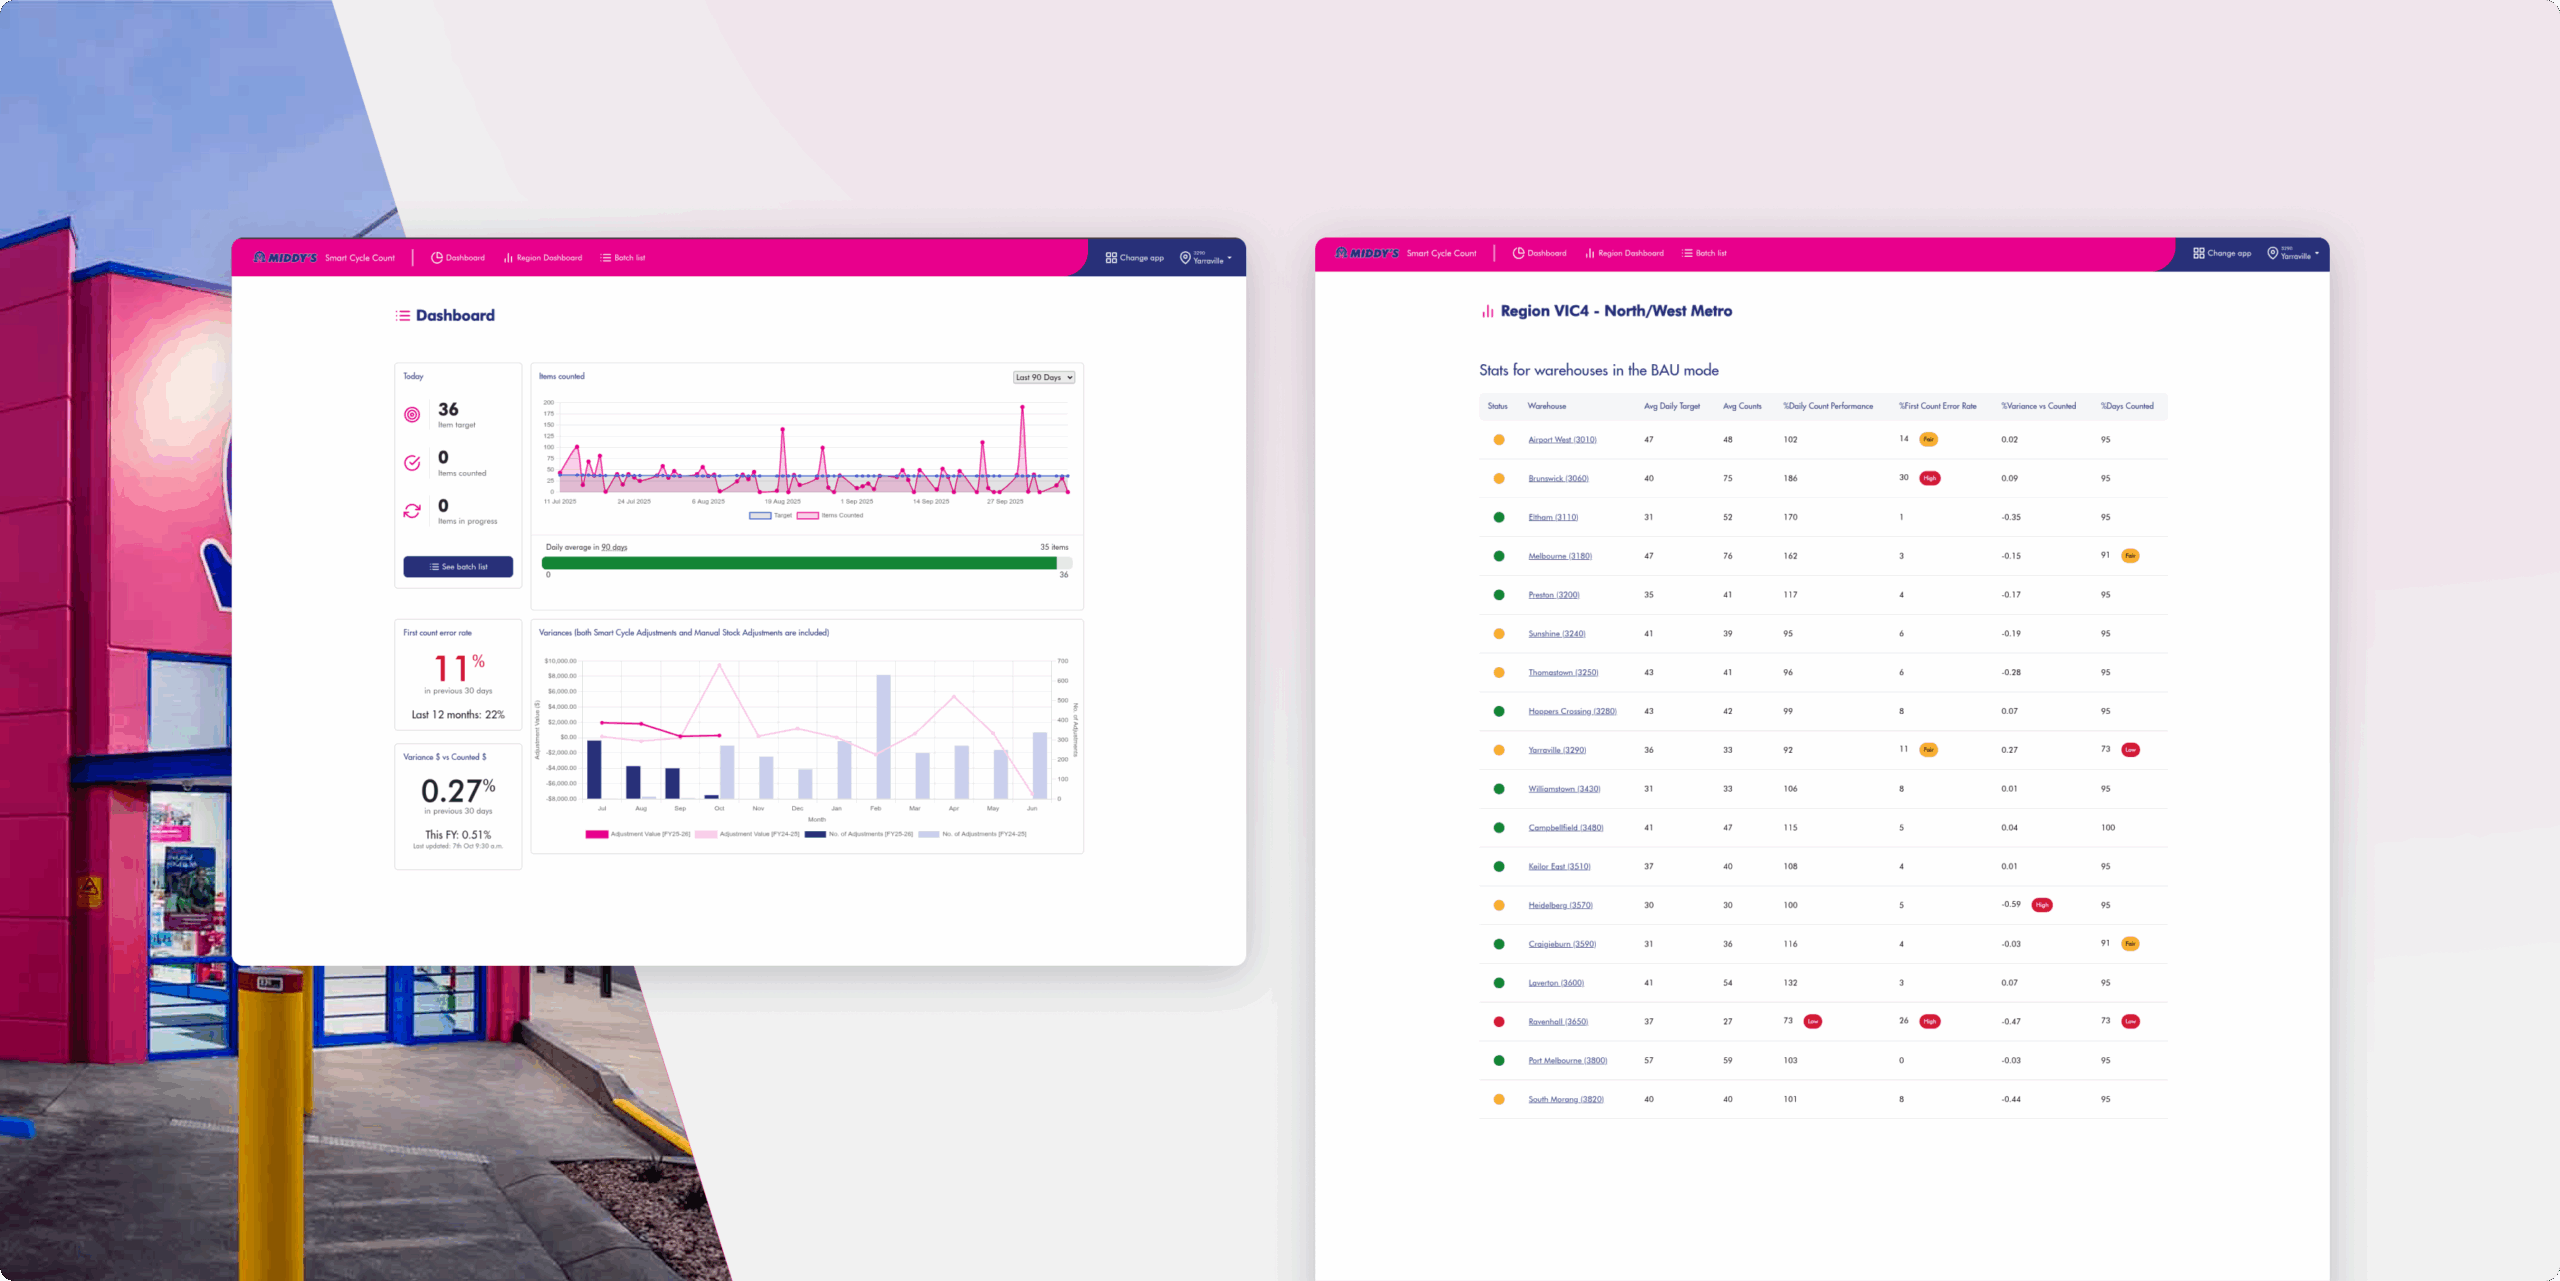
Task: Click Change app icon in right window
Action: tap(2198, 253)
